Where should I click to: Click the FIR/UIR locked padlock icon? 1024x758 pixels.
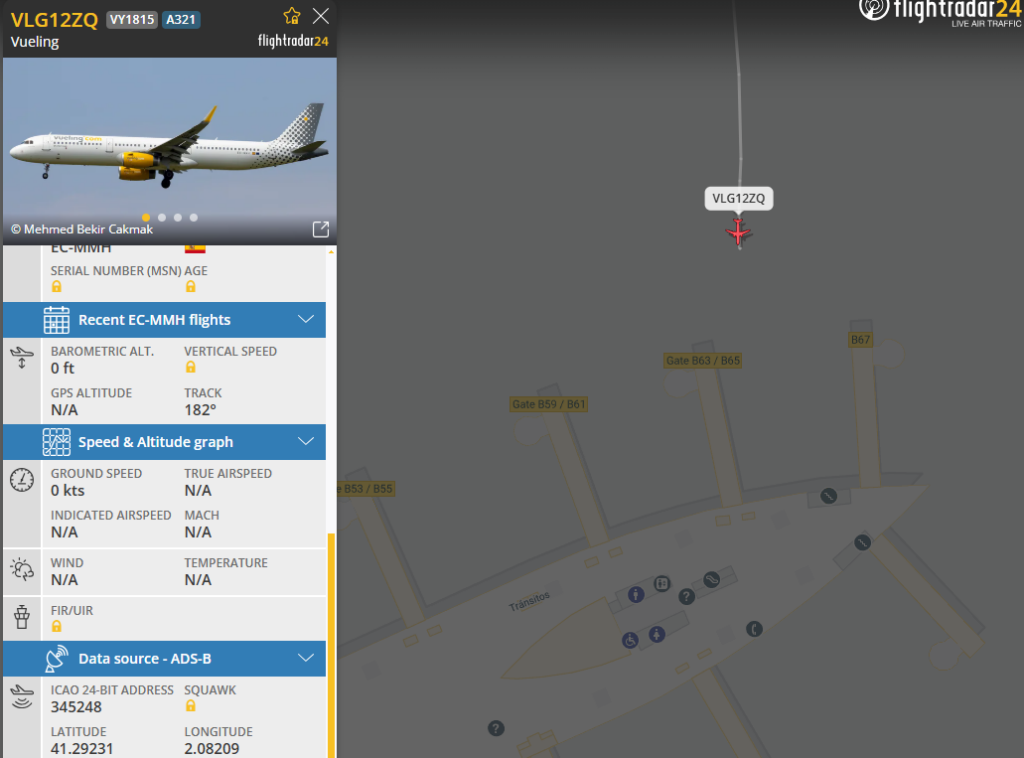point(57,626)
